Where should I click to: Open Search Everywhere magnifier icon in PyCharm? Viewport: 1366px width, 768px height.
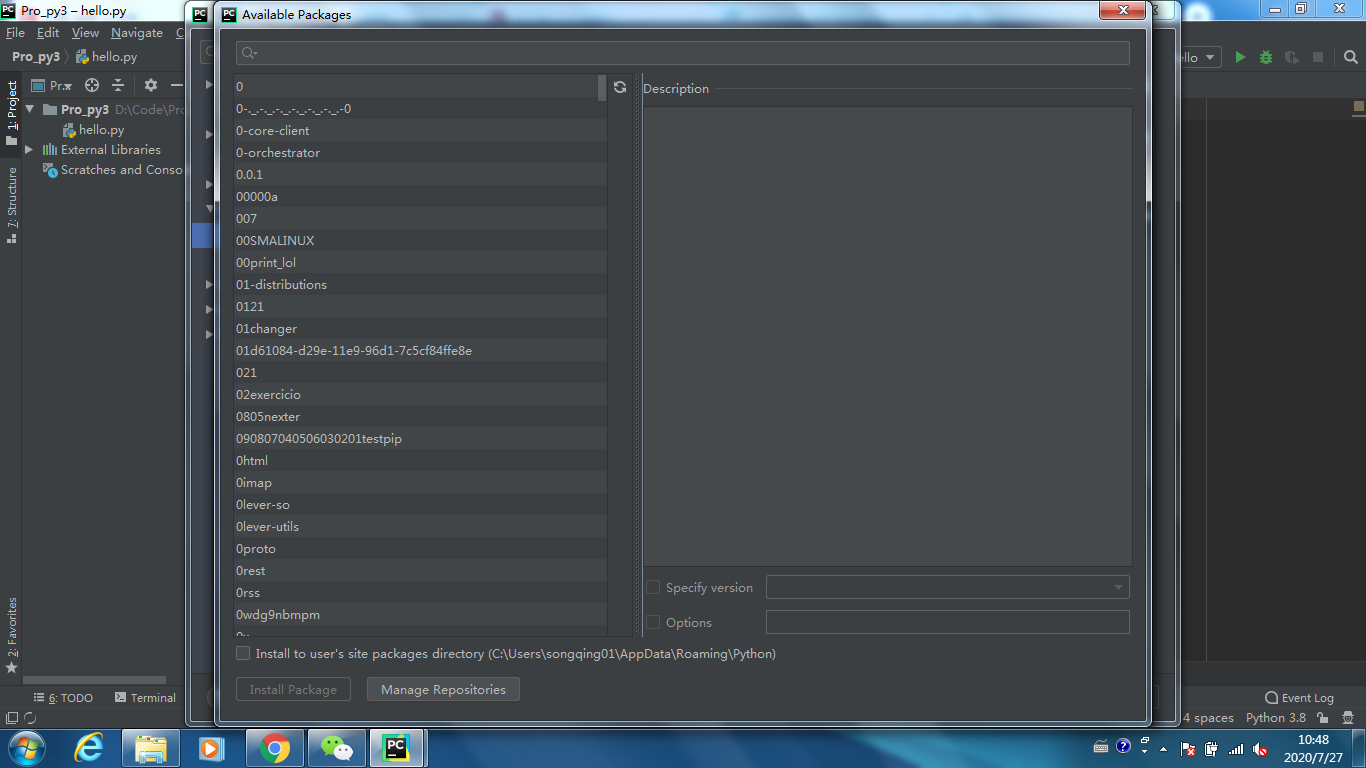point(1349,57)
